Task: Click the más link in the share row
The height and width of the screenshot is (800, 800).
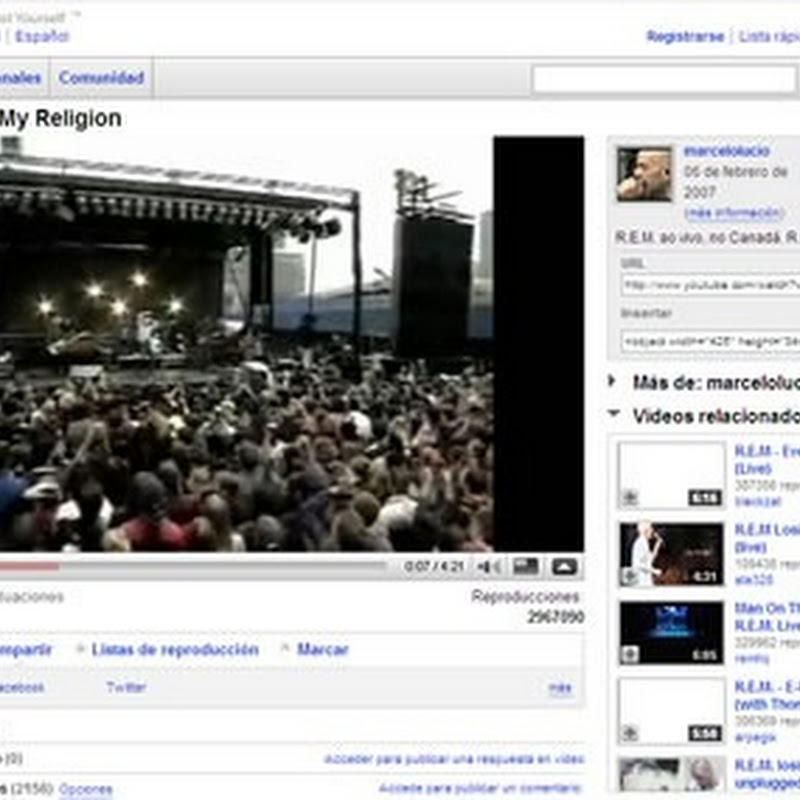Action: click(560, 688)
